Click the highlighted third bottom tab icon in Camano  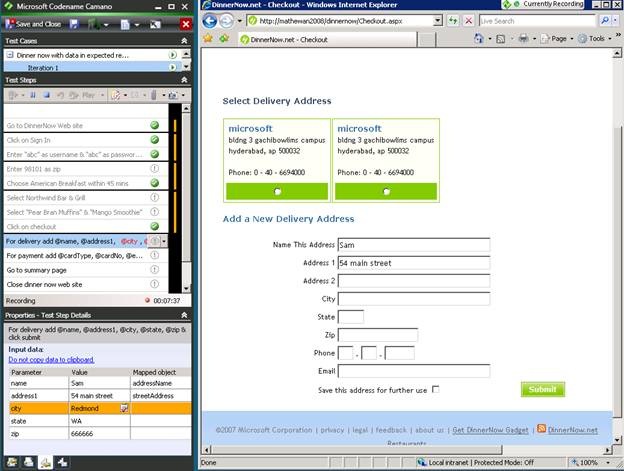(45, 462)
